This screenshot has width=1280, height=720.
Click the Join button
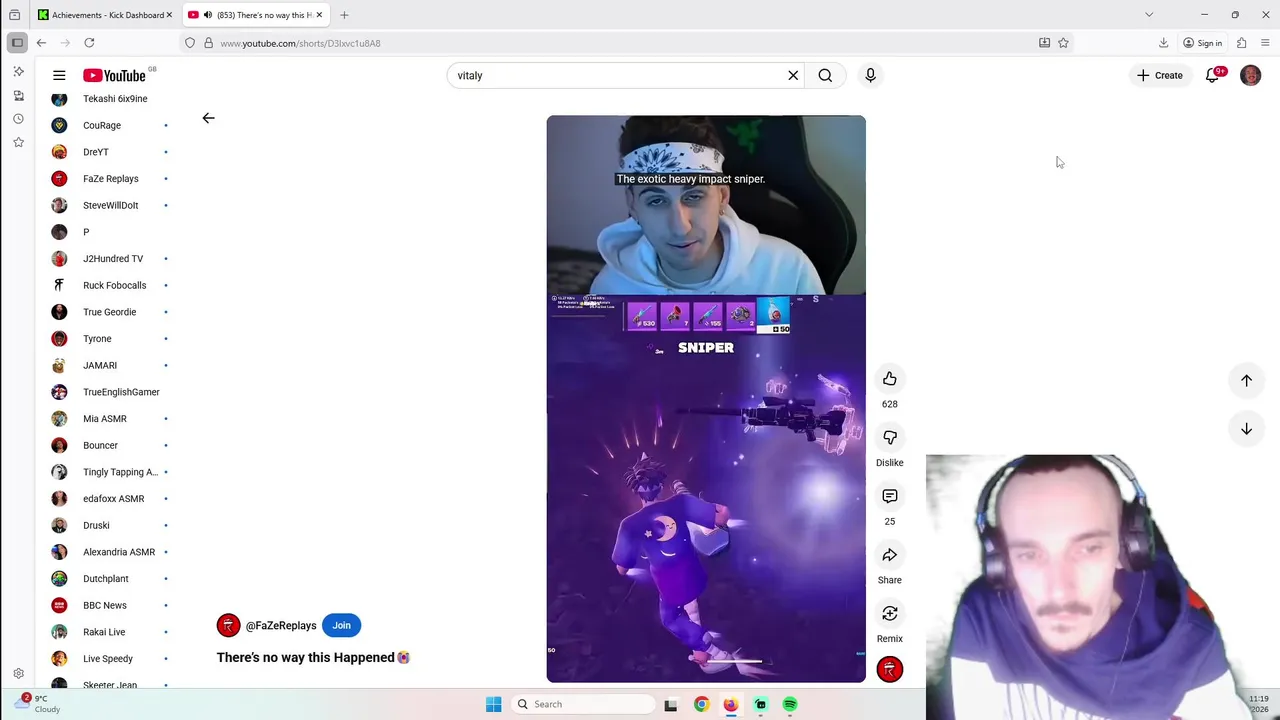341,626
